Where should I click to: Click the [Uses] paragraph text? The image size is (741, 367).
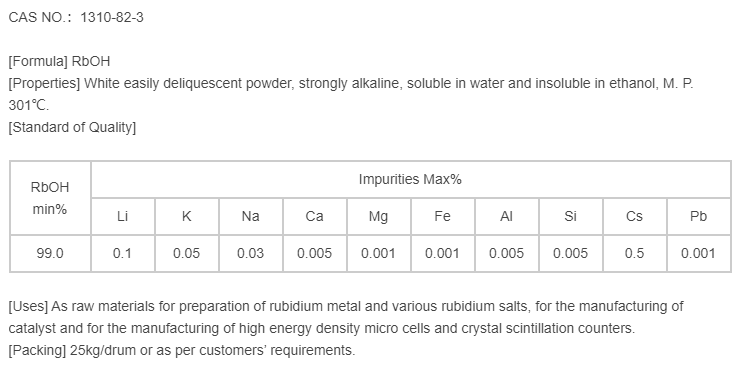coord(346,317)
